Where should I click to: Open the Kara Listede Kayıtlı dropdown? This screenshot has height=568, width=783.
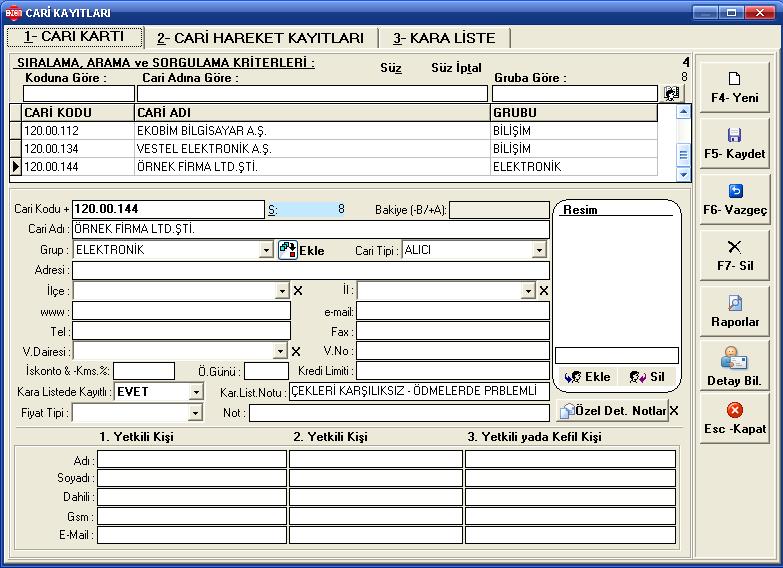196,392
